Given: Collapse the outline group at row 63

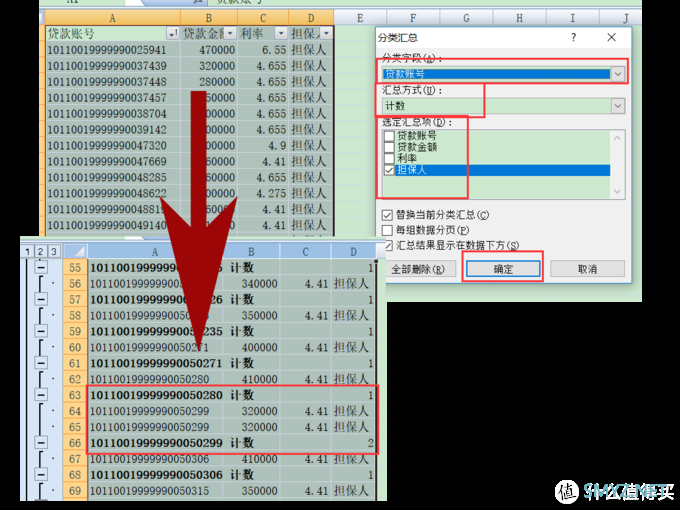Looking at the screenshot, I should pyautogui.click(x=41, y=395).
